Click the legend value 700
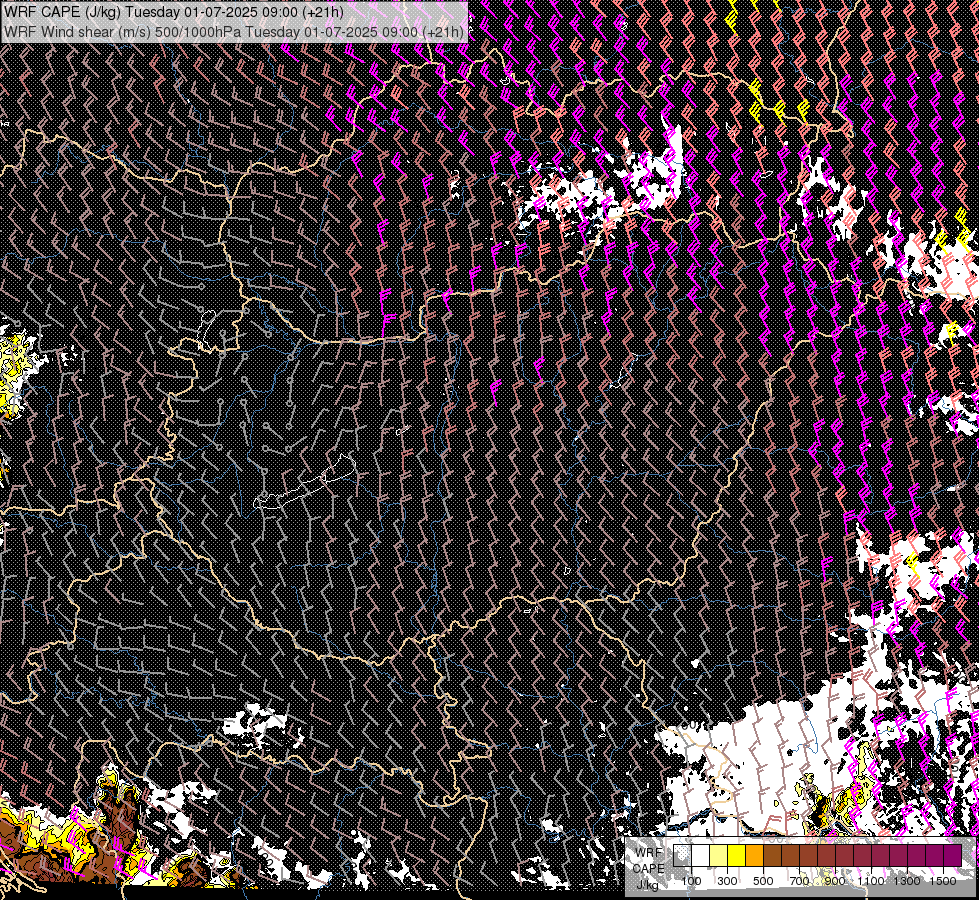 [x=799, y=881]
